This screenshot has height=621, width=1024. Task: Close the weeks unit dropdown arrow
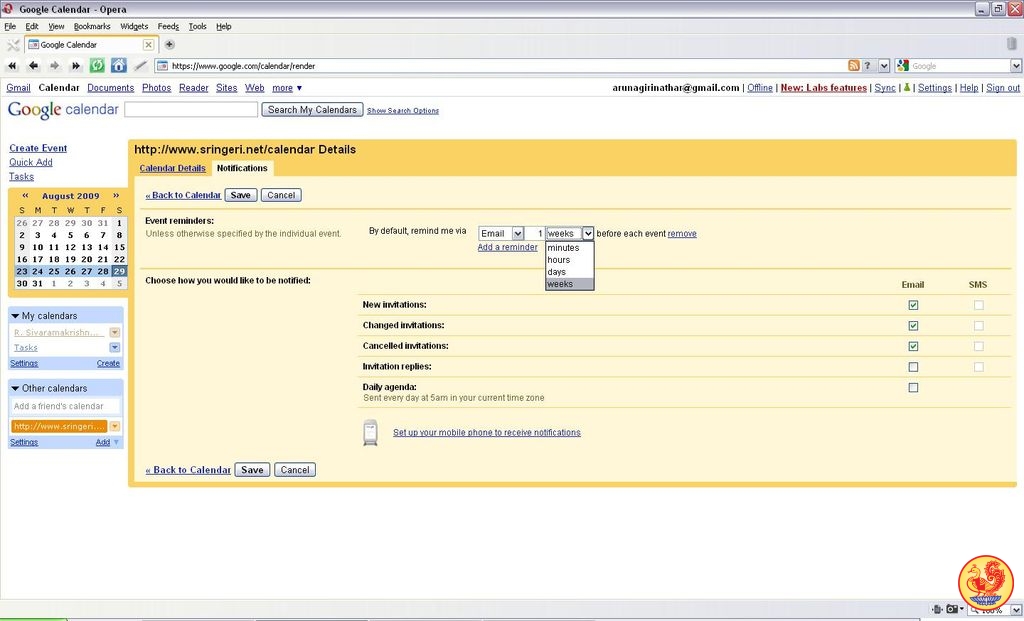tap(588, 233)
